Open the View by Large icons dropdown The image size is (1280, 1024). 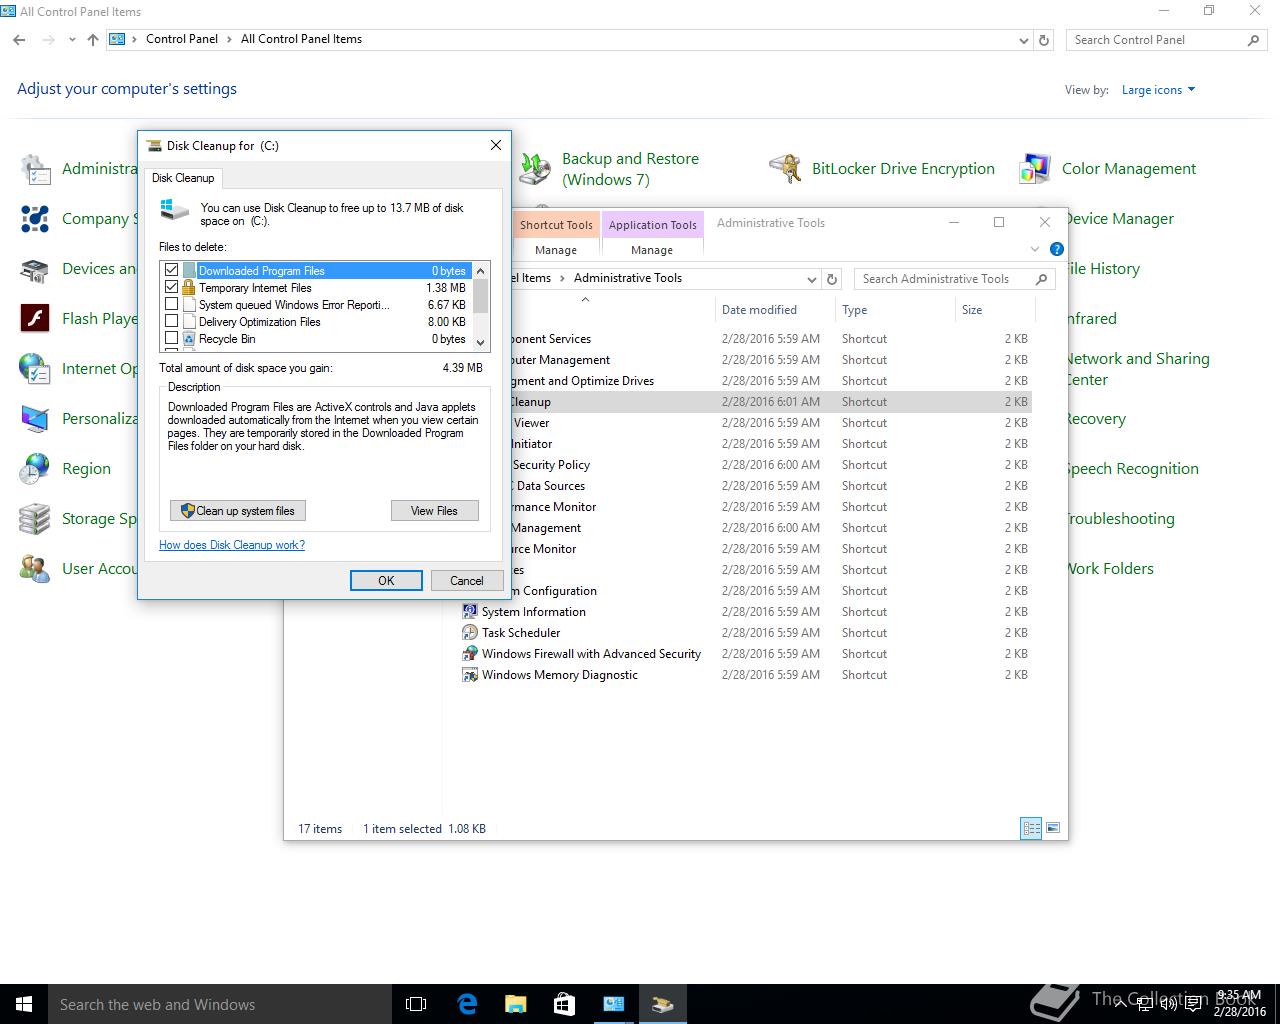[x=1159, y=90]
